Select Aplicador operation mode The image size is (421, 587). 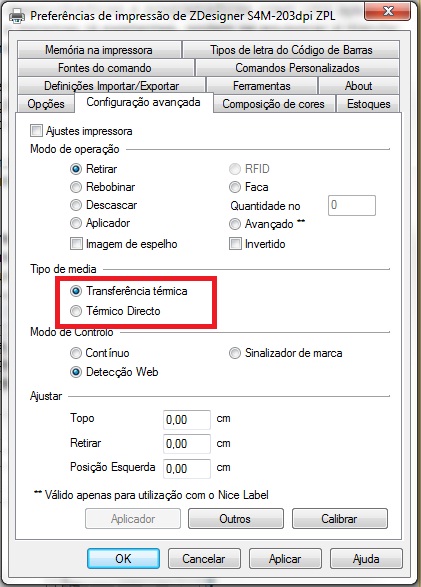(76, 223)
